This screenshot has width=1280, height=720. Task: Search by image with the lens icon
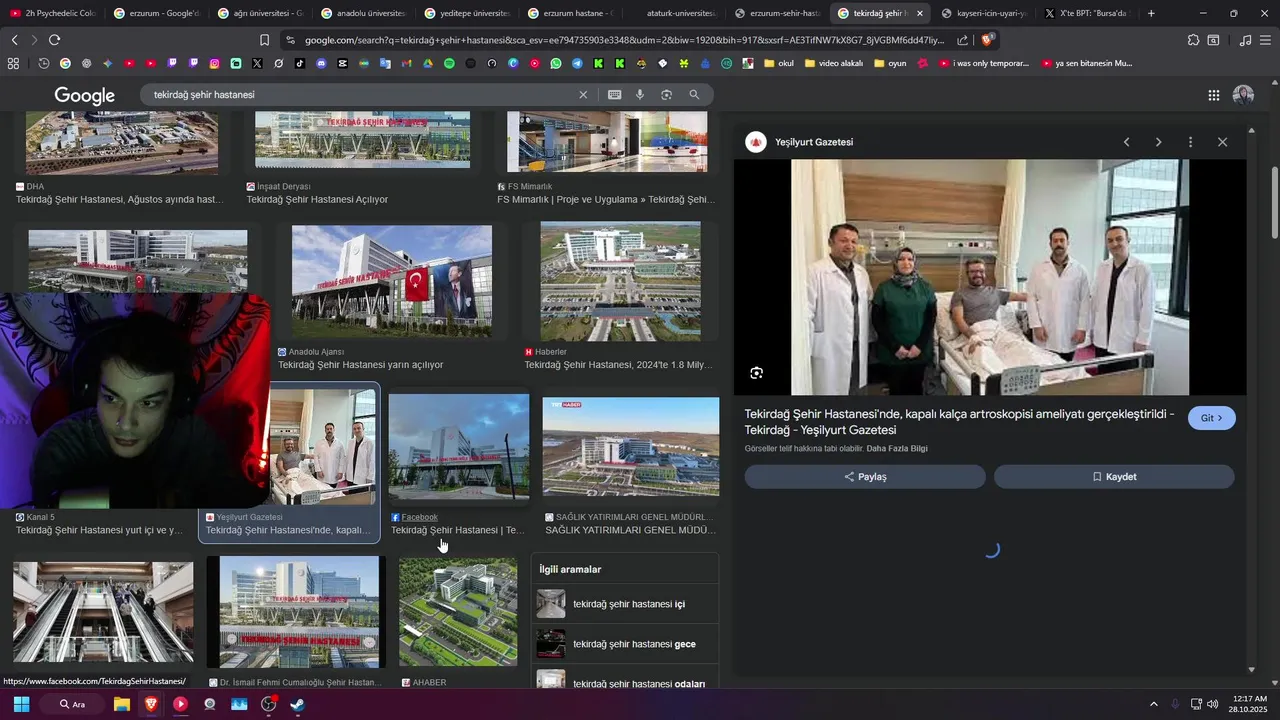click(x=666, y=95)
